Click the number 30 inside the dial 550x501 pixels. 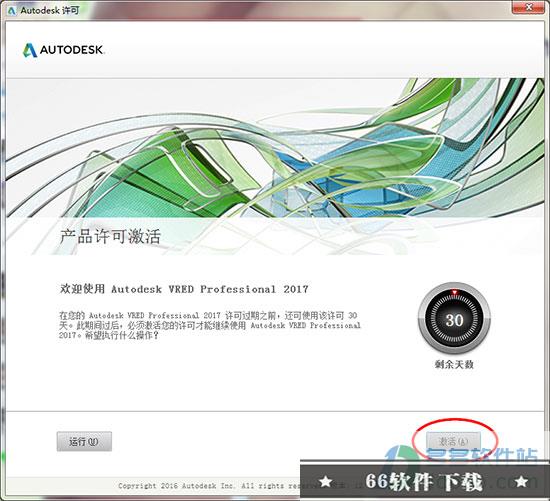(454, 320)
